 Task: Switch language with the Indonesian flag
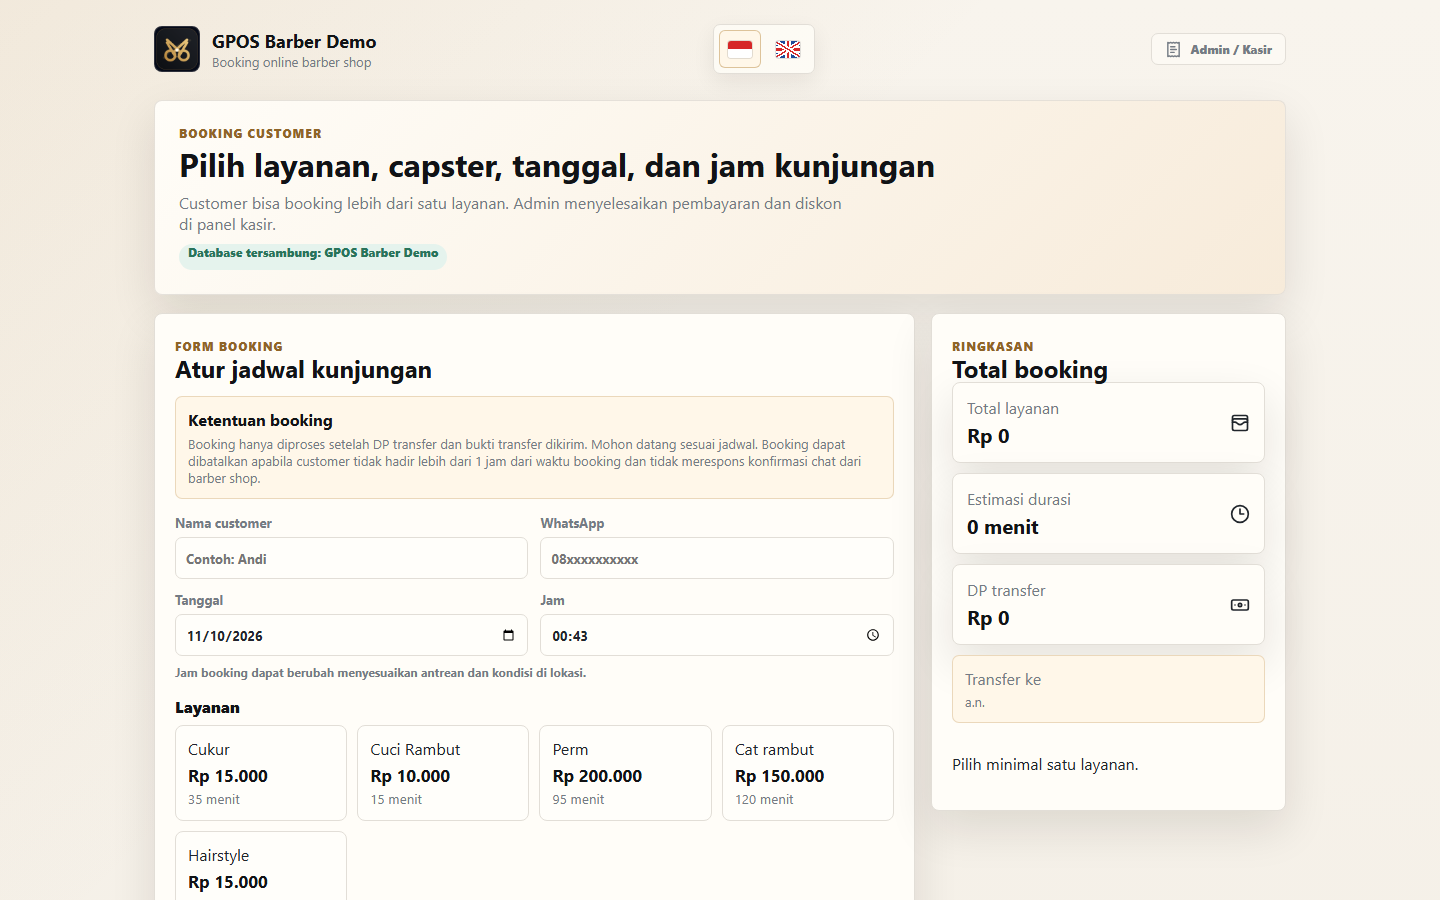click(x=740, y=49)
